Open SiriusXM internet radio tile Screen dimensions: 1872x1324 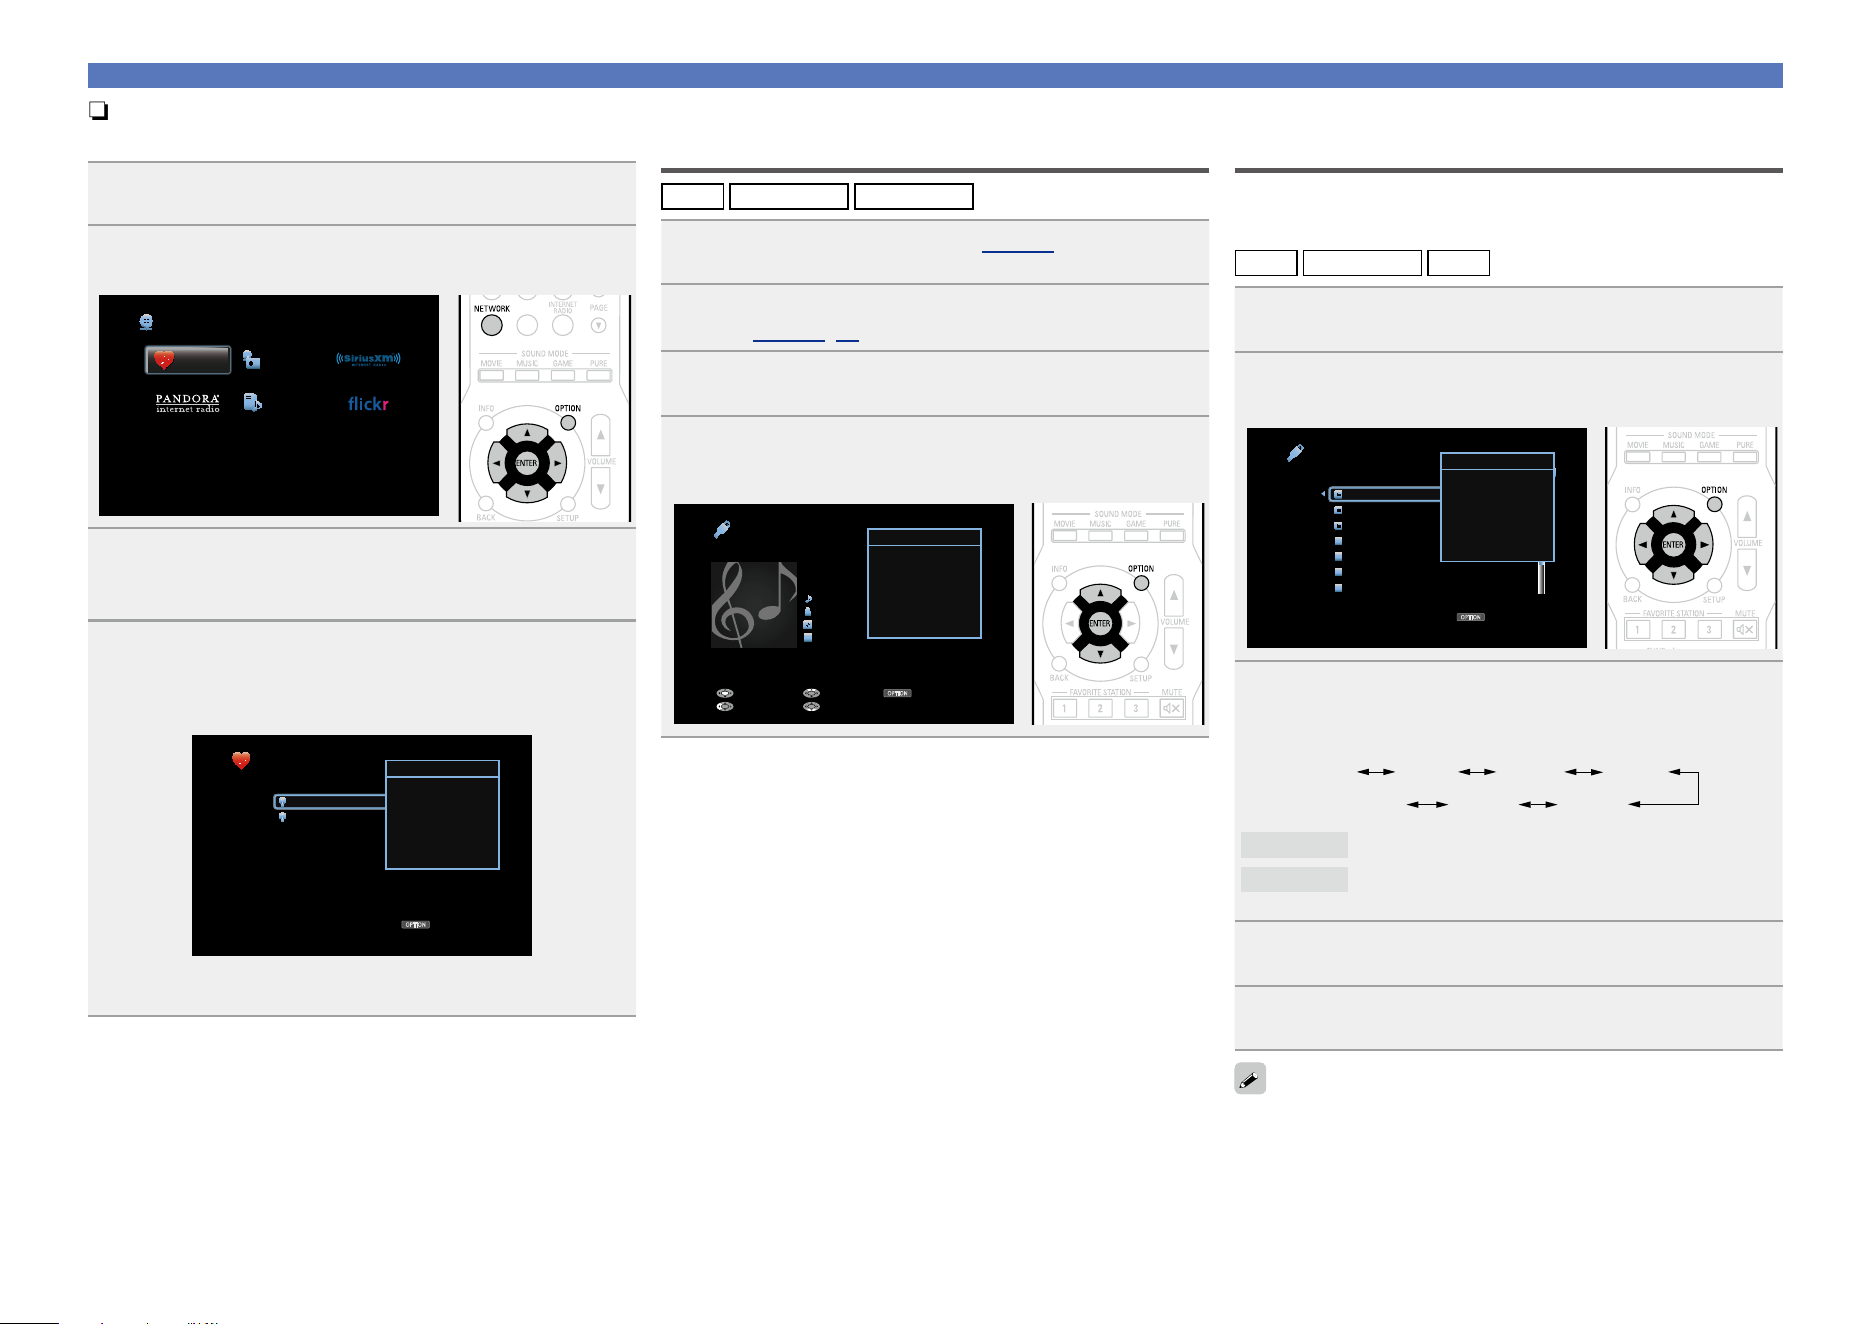coord(368,359)
